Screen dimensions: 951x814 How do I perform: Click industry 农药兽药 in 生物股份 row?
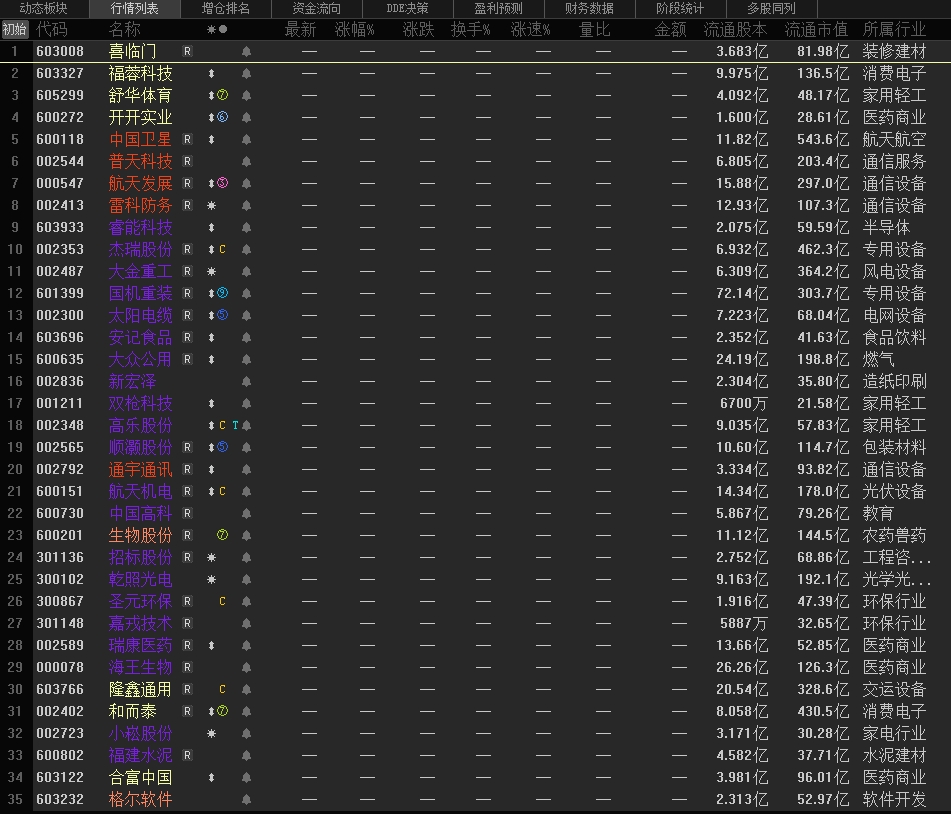click(895, 535)
